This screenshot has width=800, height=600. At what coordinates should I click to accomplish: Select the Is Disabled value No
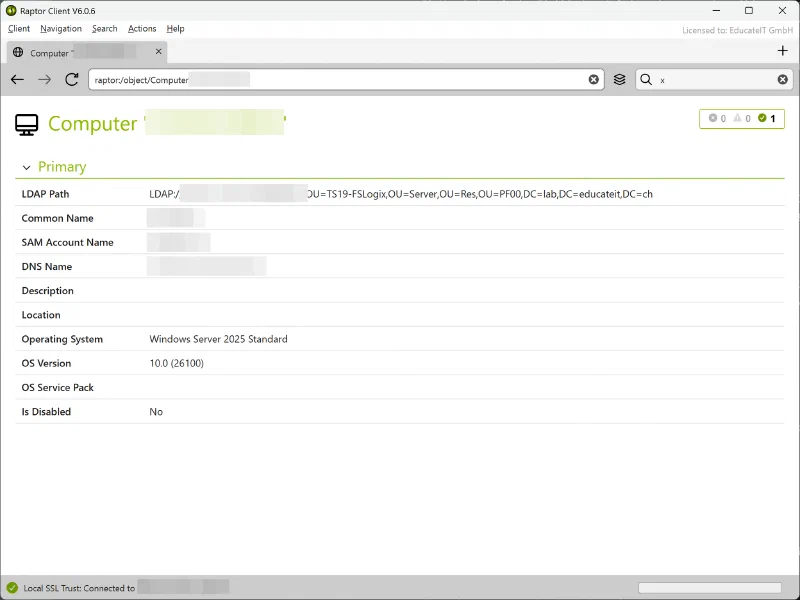[x=156, y=412]
